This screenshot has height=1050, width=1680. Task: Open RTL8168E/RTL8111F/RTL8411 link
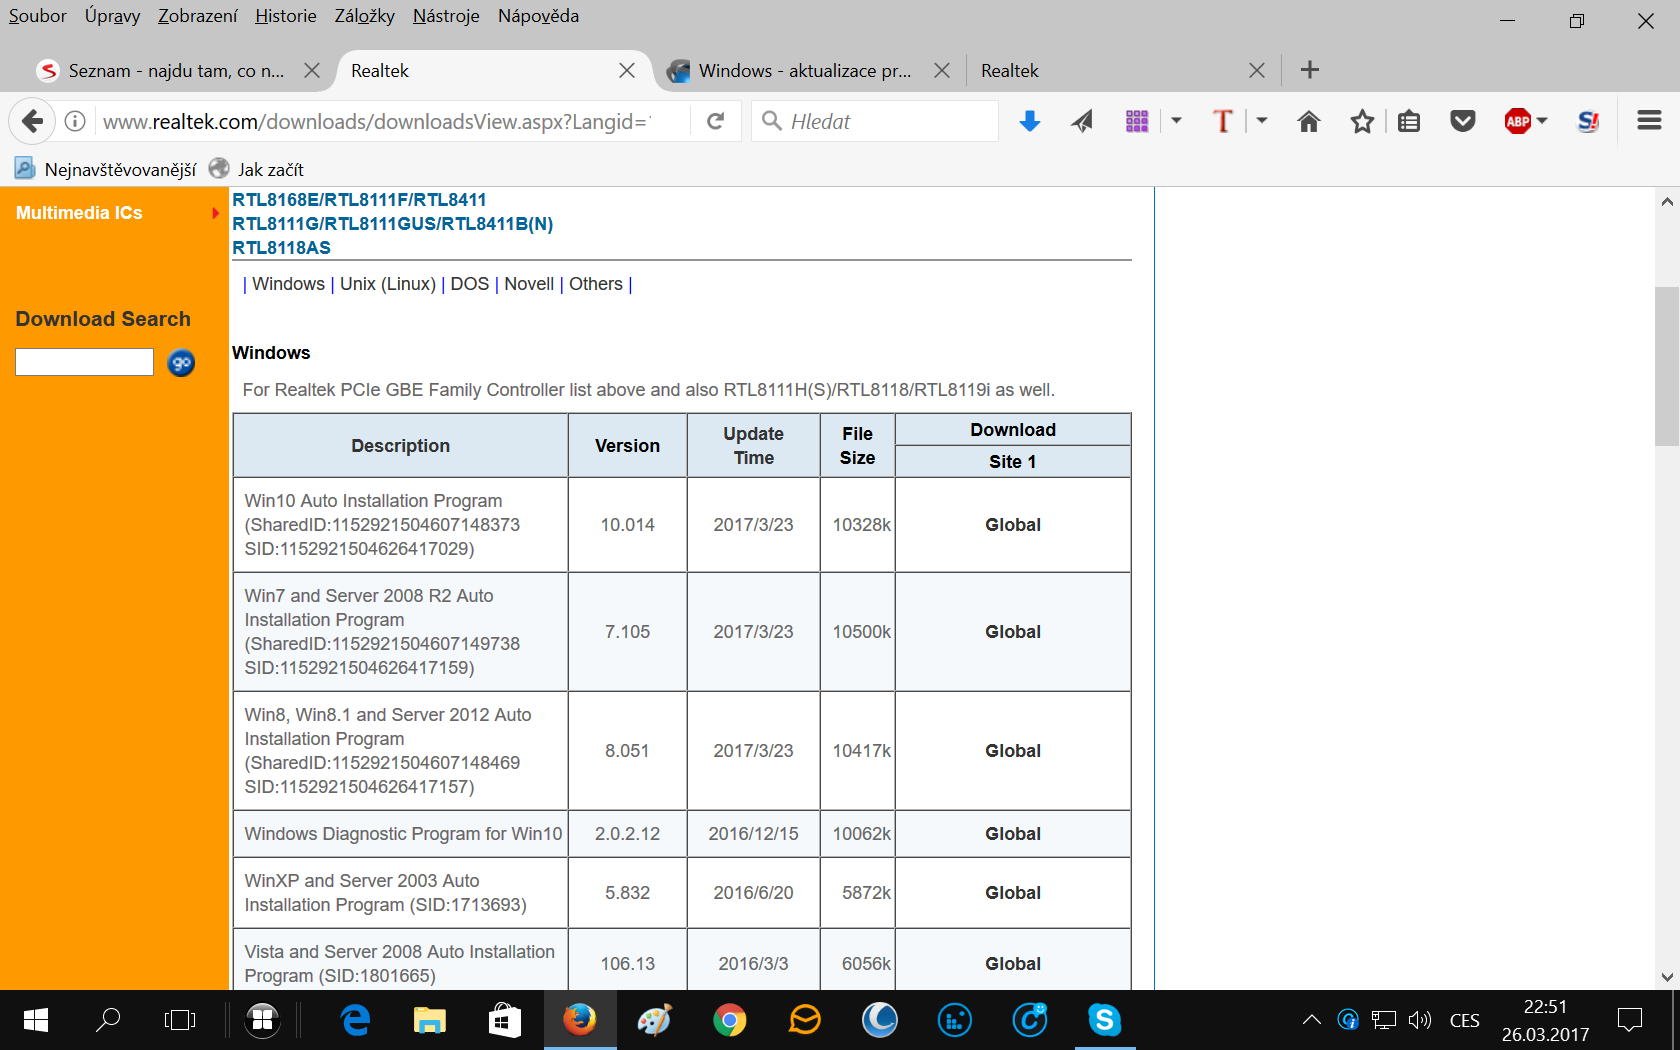click(359, 200)
